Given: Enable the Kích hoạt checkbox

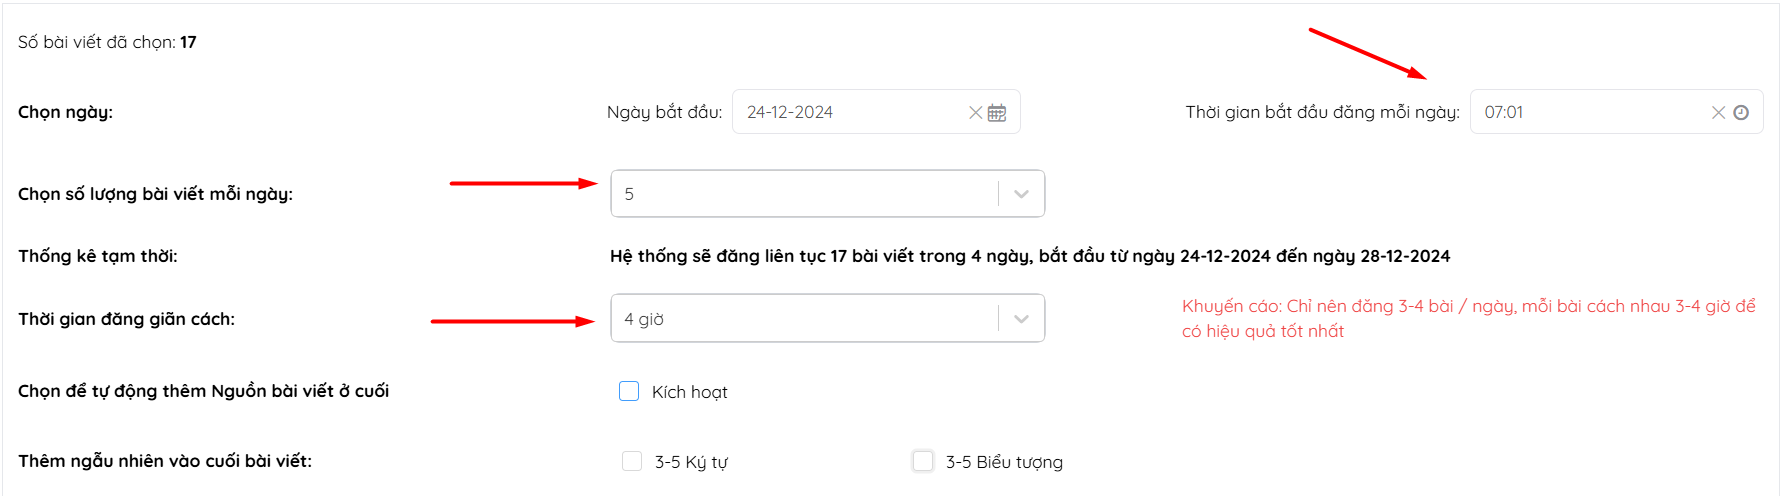Looking at the screenshot, I should point(629,391).
